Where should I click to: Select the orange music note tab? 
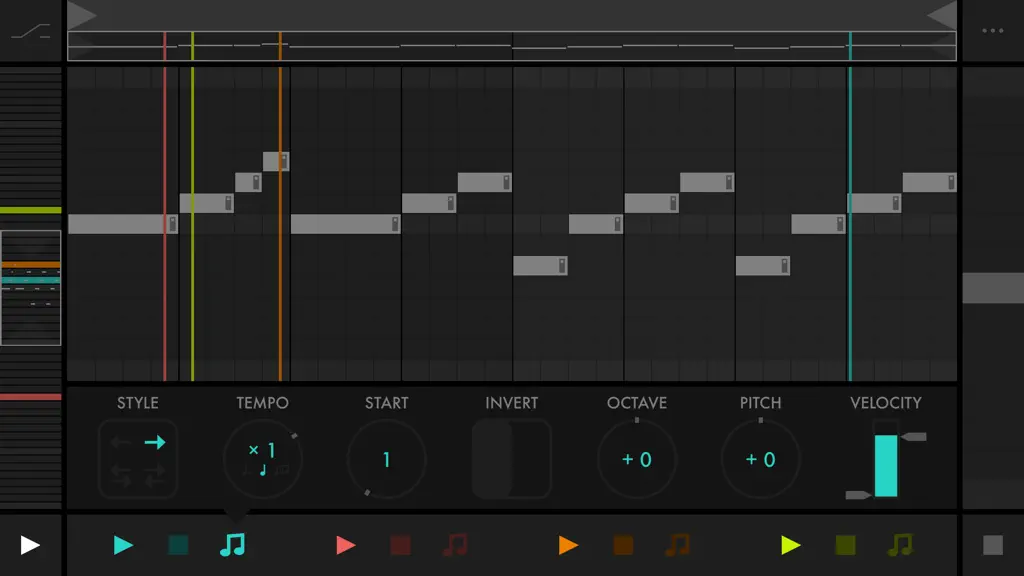[678, 545]
